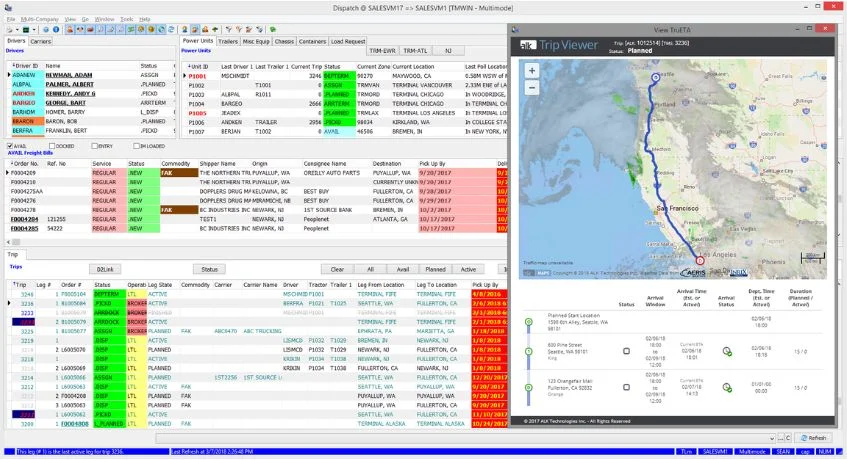Click the Driver ID column header
This screenshot has height=460, width=847.
click(x=26, y=66)
